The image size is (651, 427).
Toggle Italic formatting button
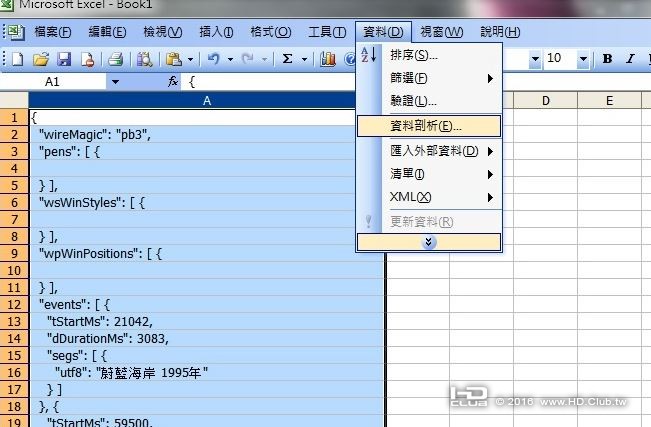630,59
